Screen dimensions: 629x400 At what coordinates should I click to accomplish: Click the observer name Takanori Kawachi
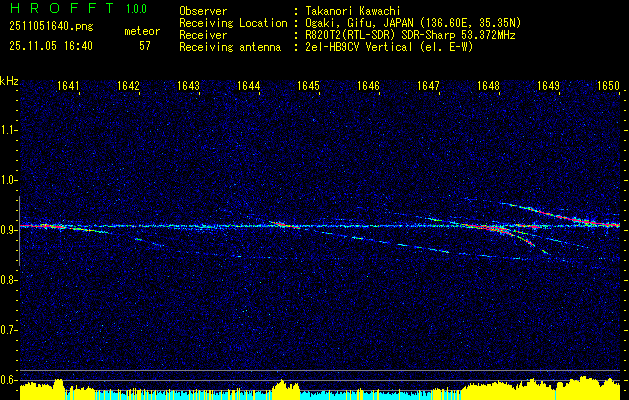click(x=352, y=11)
